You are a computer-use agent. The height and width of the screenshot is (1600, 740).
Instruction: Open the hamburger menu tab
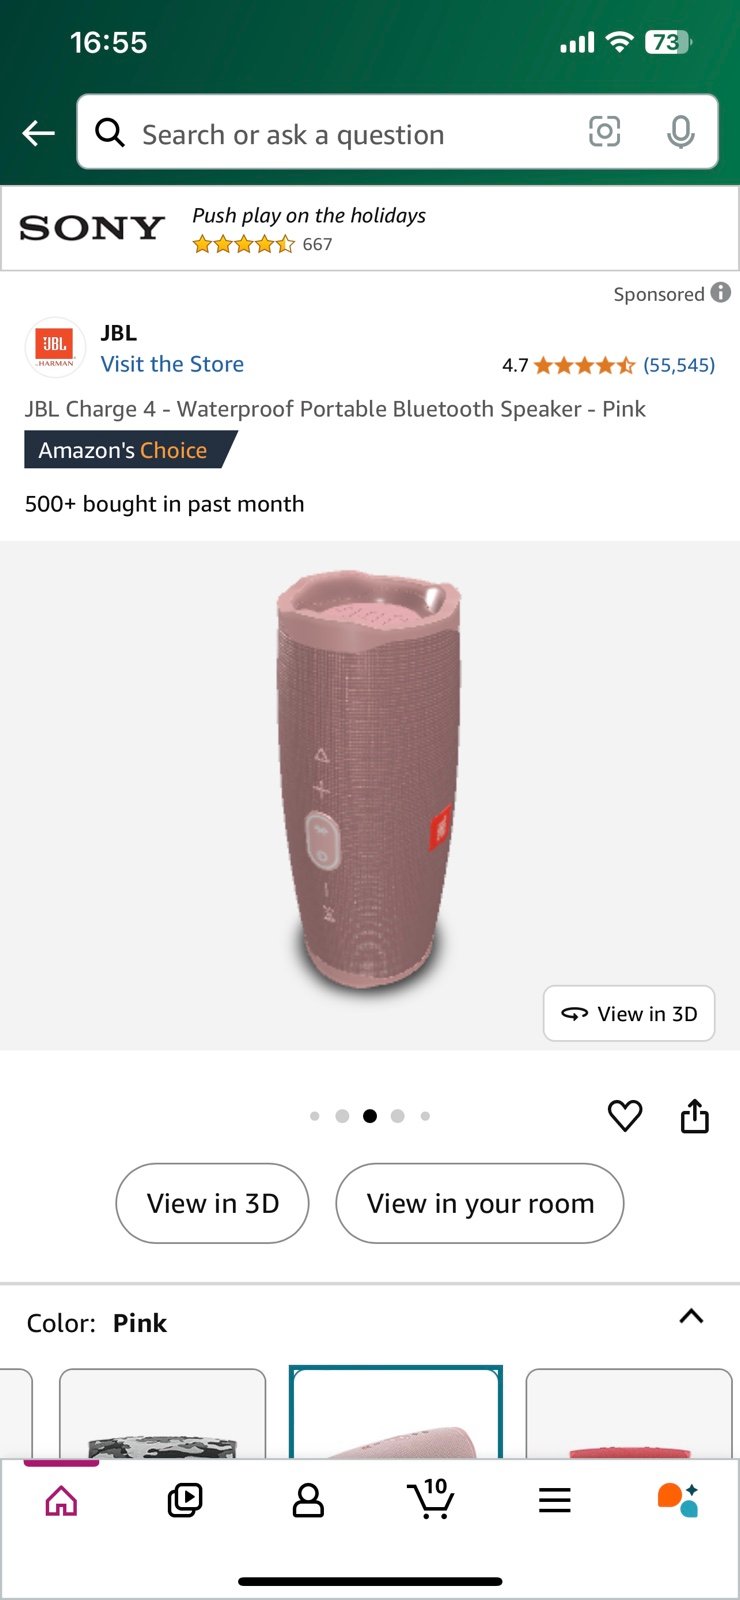[x=554, y=1500]
